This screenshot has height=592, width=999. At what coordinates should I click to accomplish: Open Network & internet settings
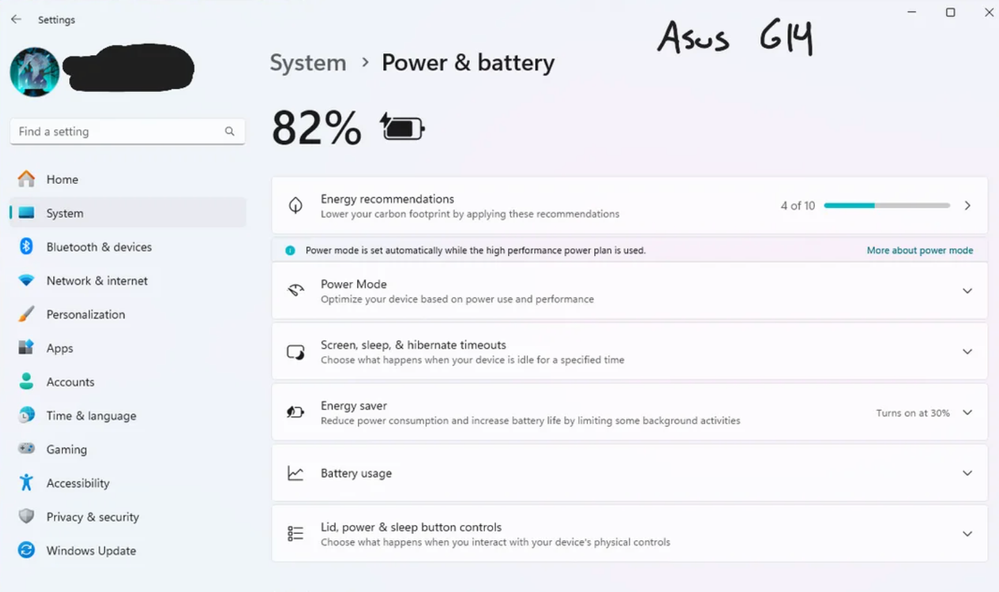pyautogui.click(x=96, y=281)
